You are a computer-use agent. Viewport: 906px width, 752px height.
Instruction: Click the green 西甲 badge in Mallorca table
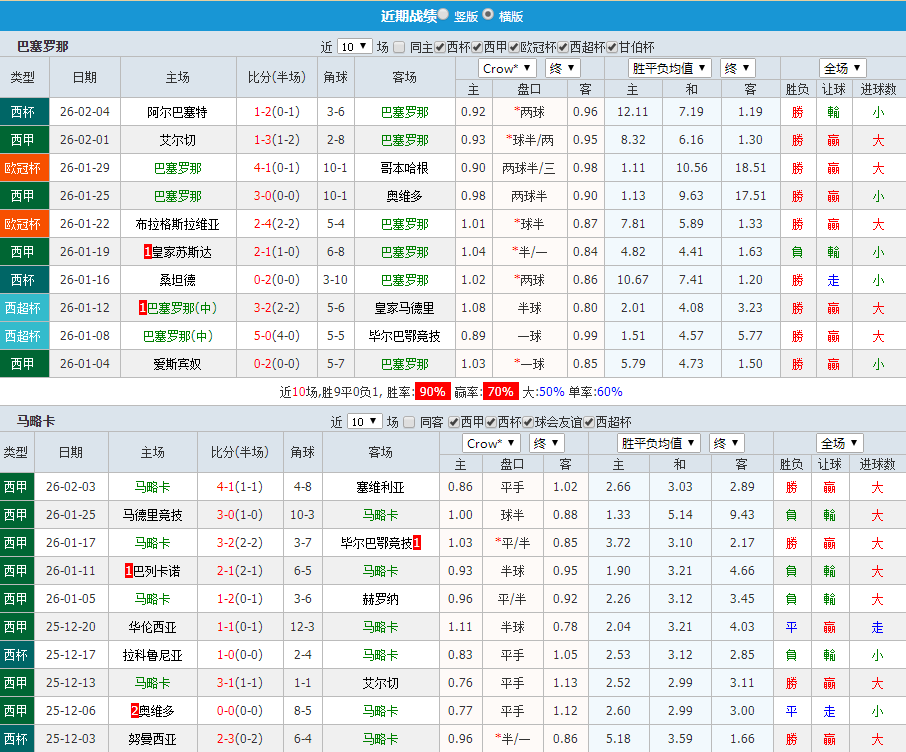(x=24, y=489)
